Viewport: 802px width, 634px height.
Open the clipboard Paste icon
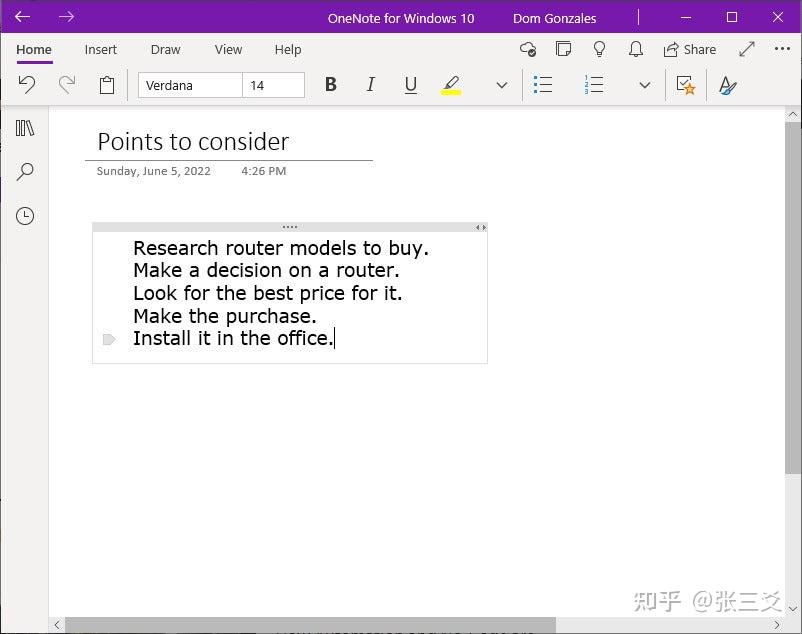107,85
